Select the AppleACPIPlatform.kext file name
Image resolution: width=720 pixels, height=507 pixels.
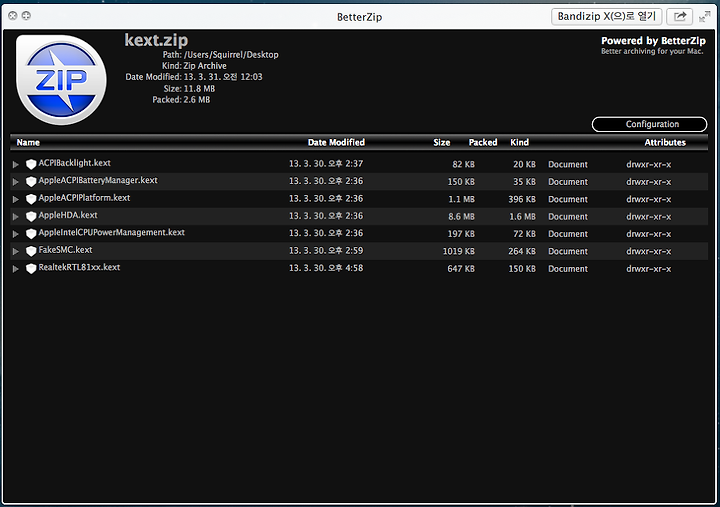84,198
